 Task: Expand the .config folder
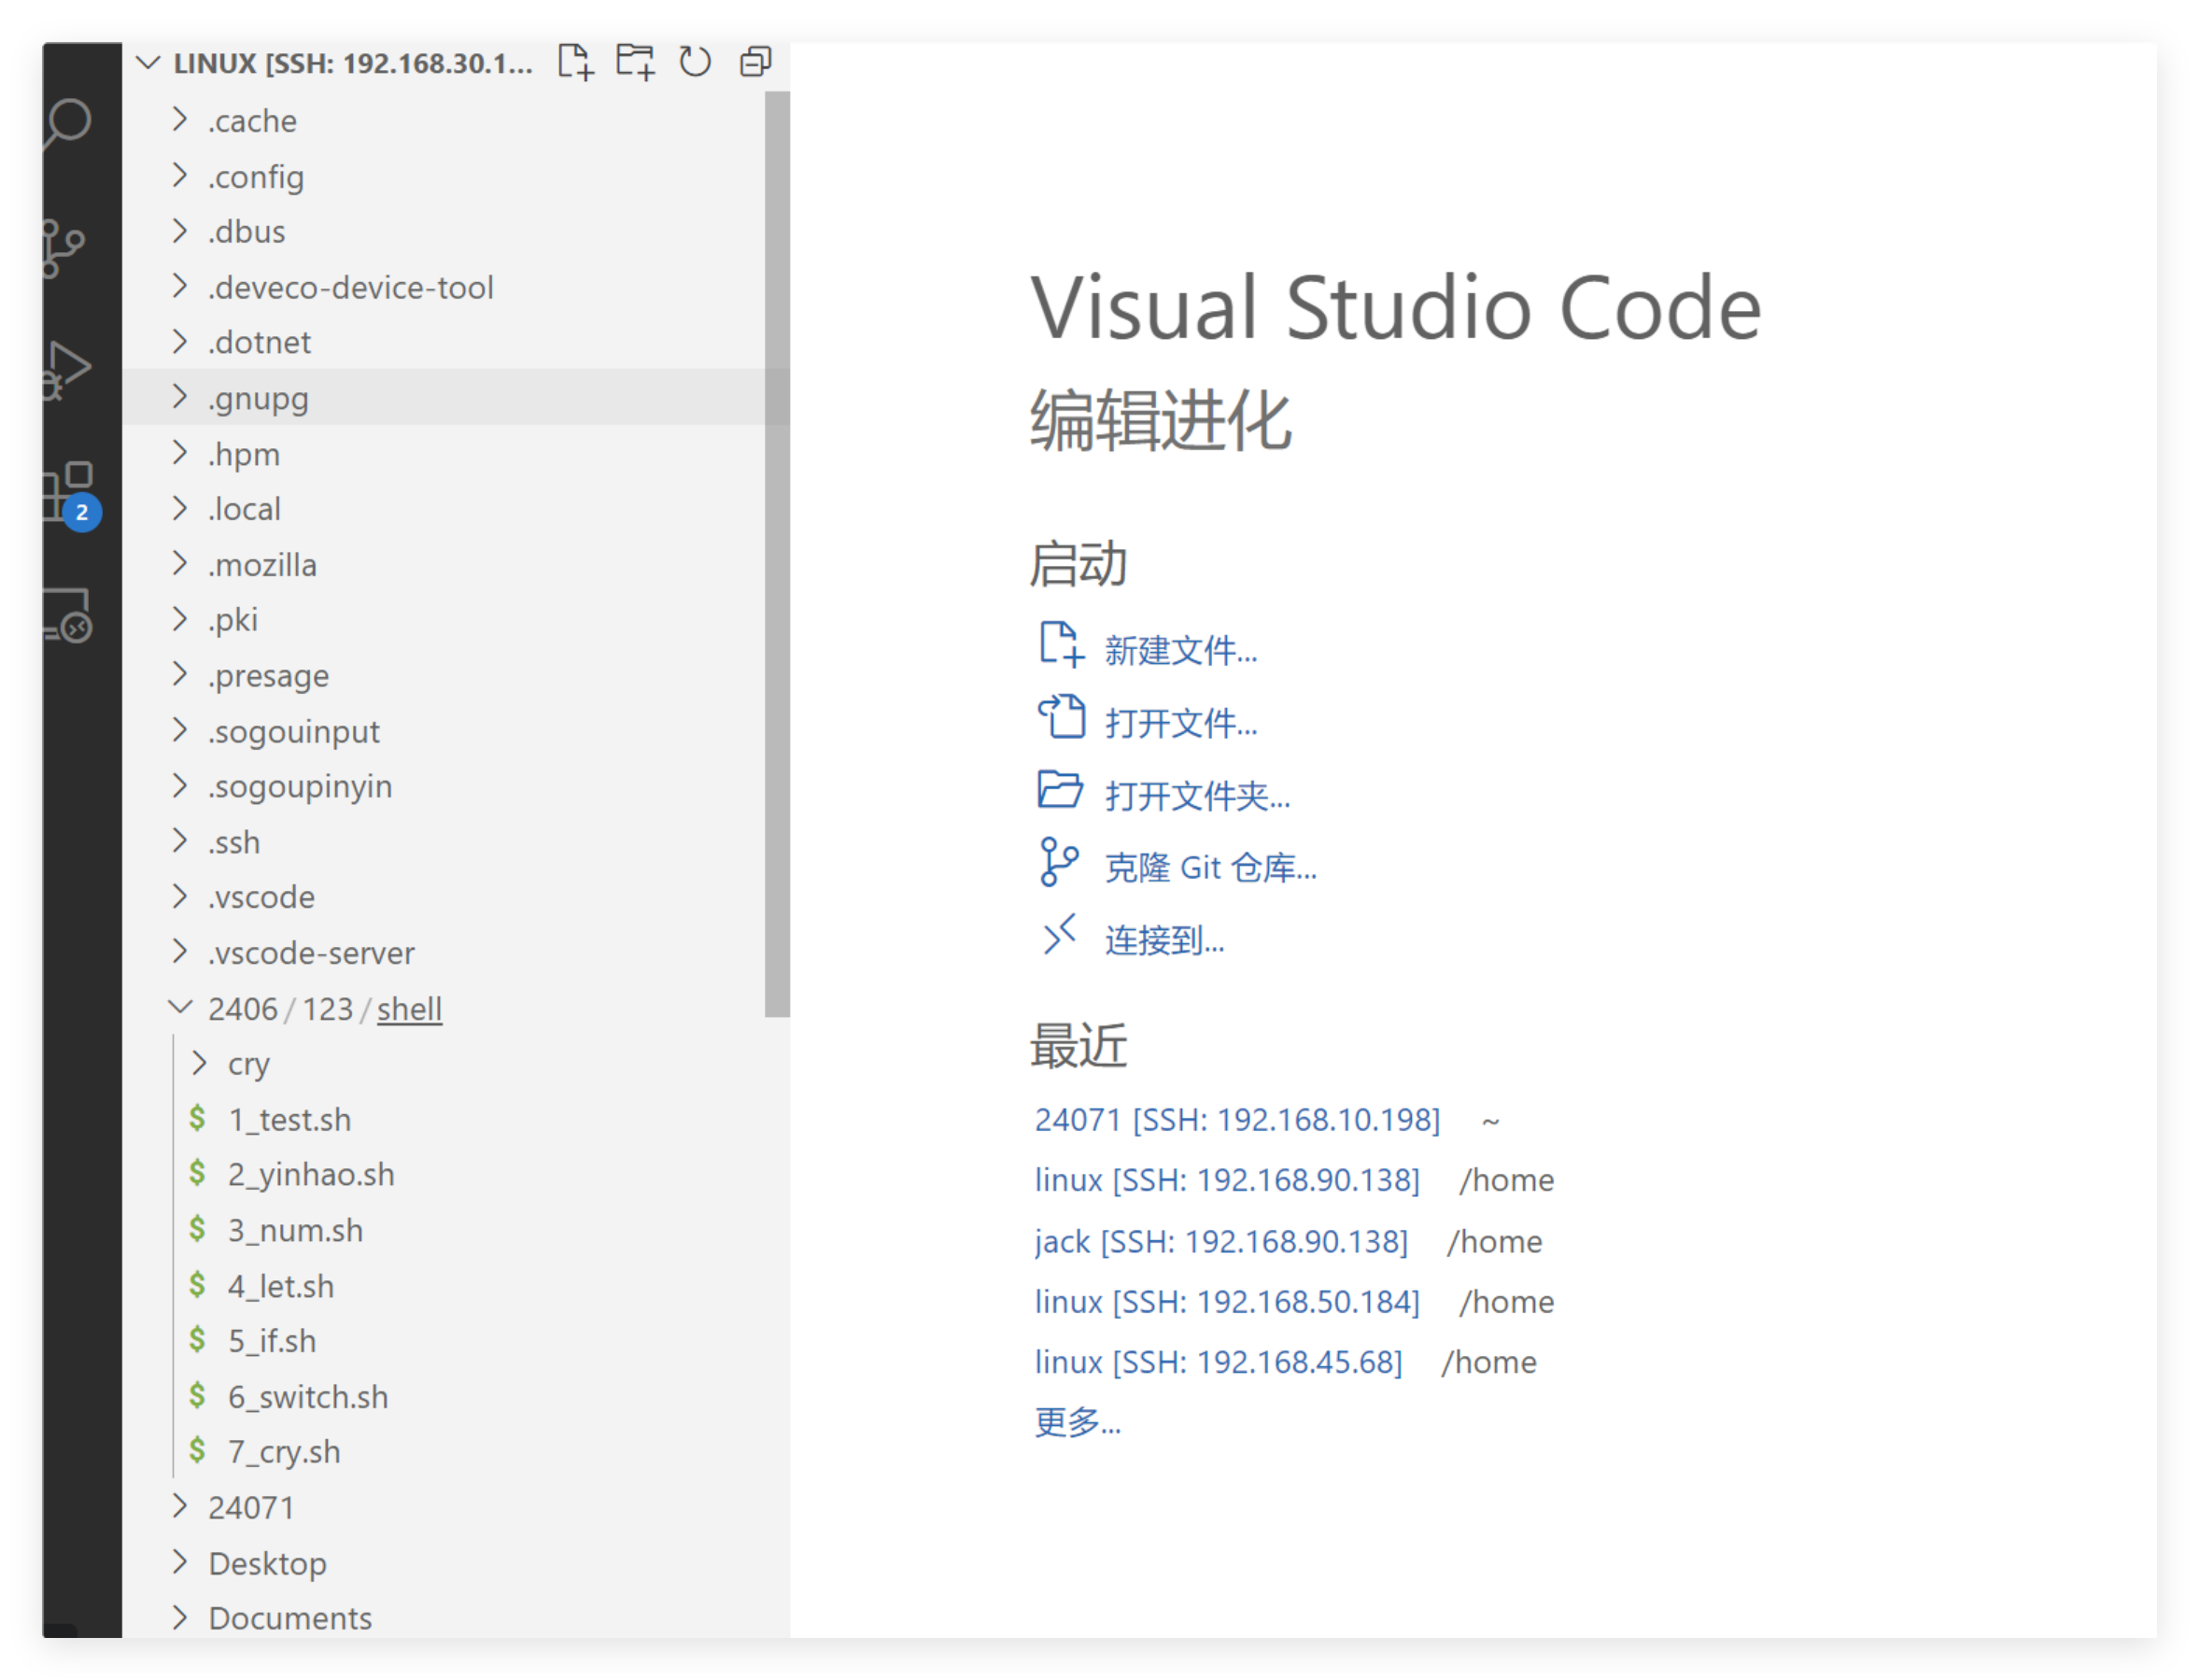256,177
